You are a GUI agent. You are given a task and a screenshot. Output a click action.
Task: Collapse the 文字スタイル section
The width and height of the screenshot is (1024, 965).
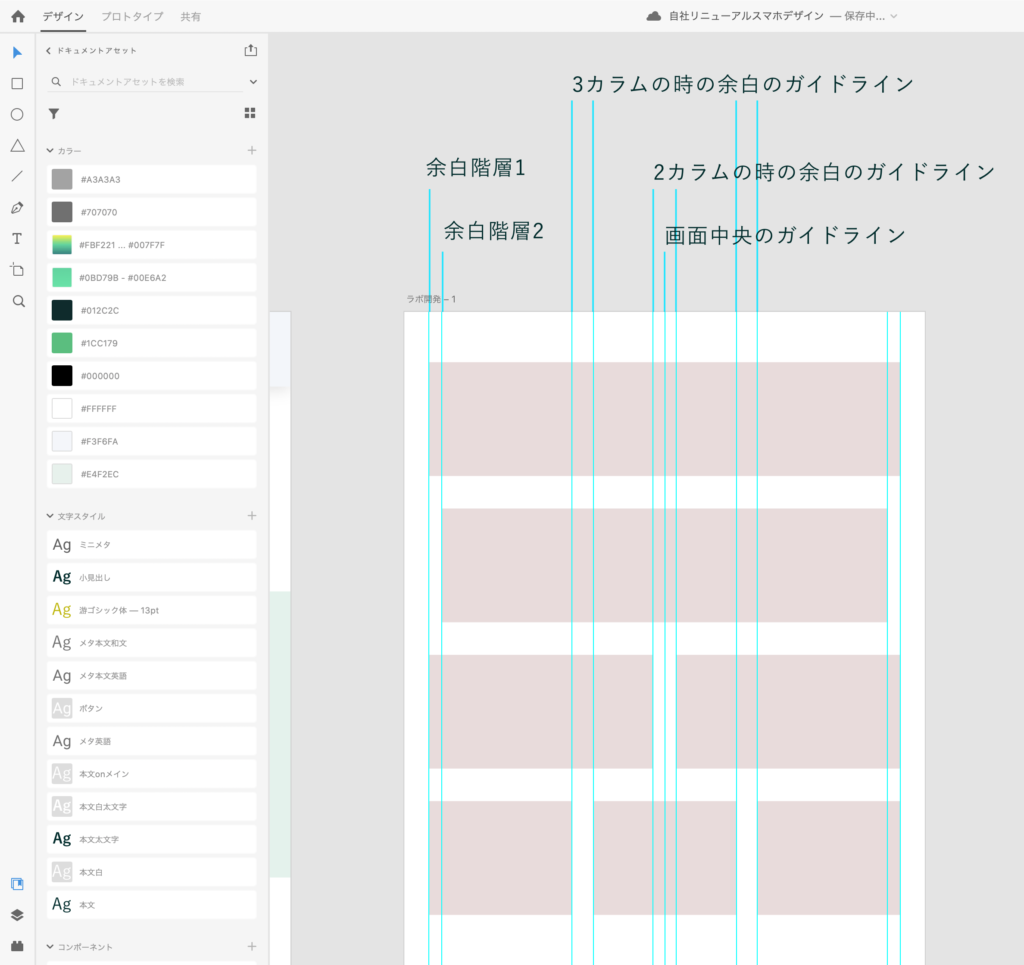[51, 516]
